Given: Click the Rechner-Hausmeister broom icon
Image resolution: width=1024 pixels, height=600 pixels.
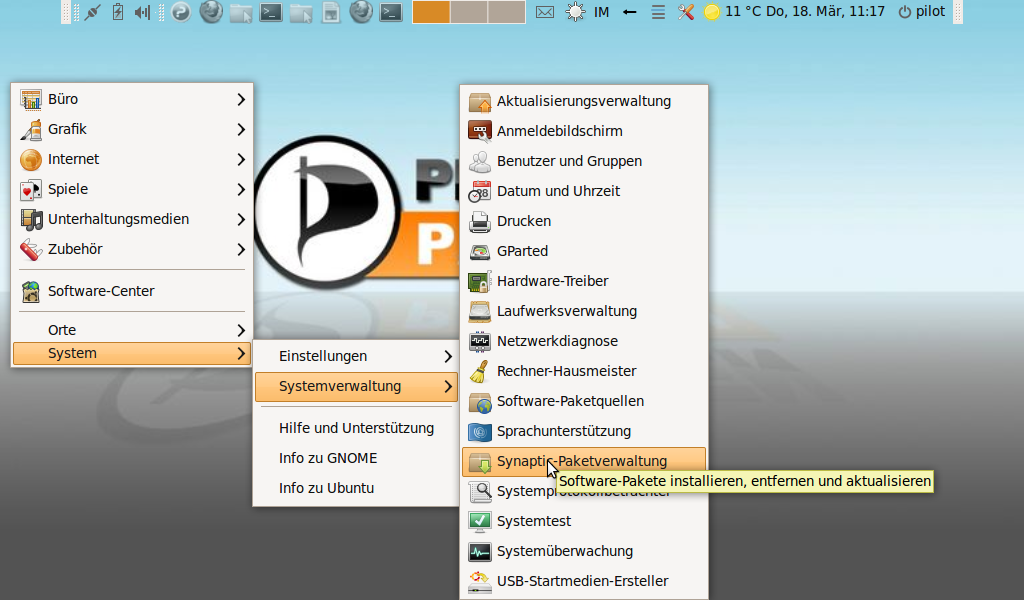Looking at the screenshot, I should point(480,371).
